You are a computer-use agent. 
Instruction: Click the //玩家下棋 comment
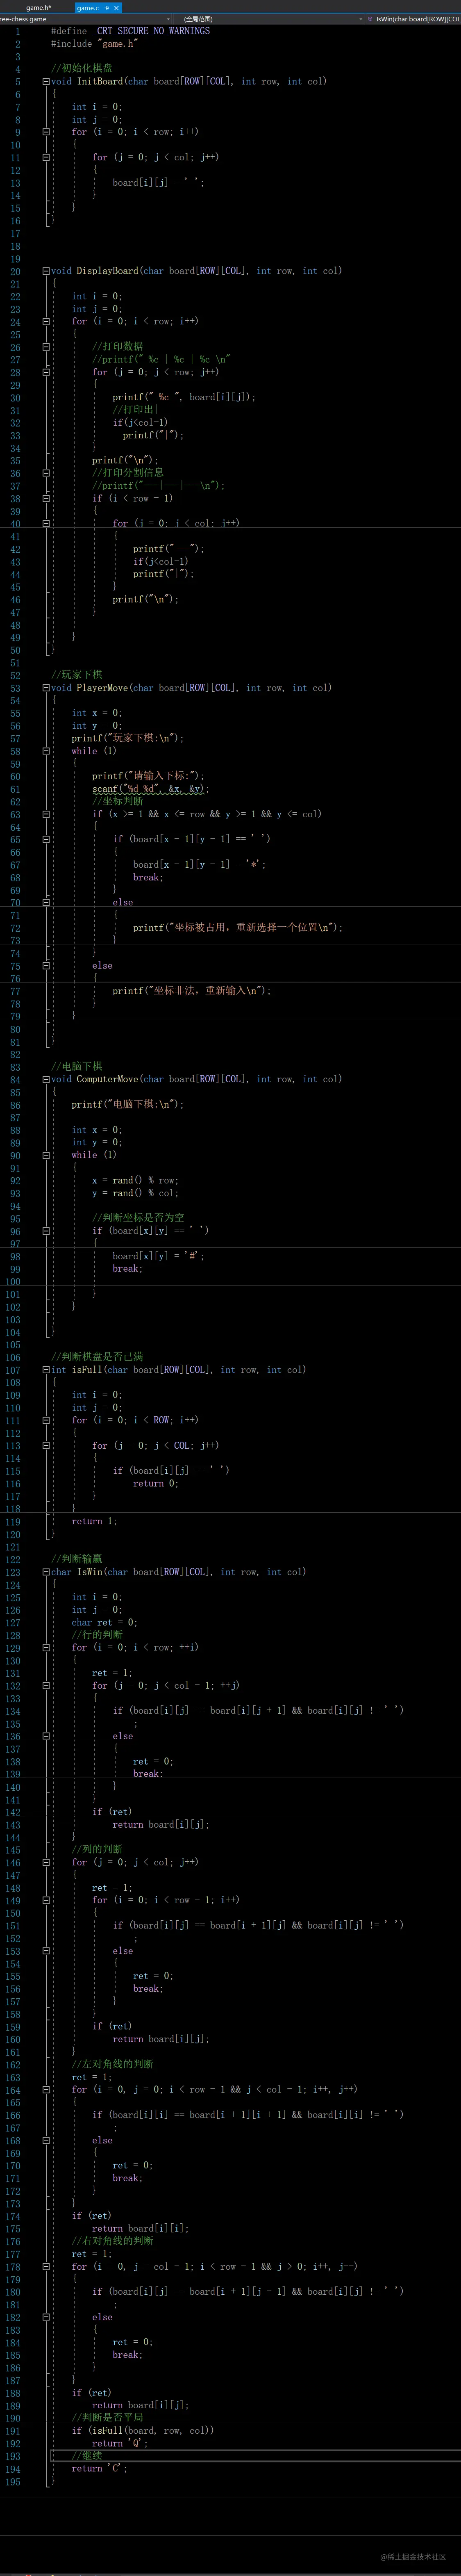point(77,675)
